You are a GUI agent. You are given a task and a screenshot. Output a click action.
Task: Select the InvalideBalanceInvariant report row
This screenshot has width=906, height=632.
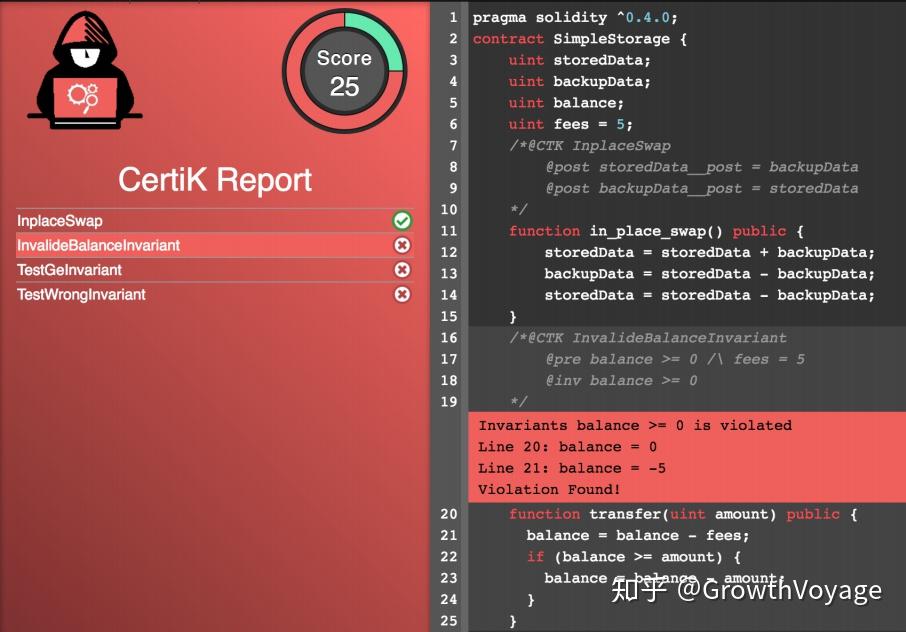(214, 246)
